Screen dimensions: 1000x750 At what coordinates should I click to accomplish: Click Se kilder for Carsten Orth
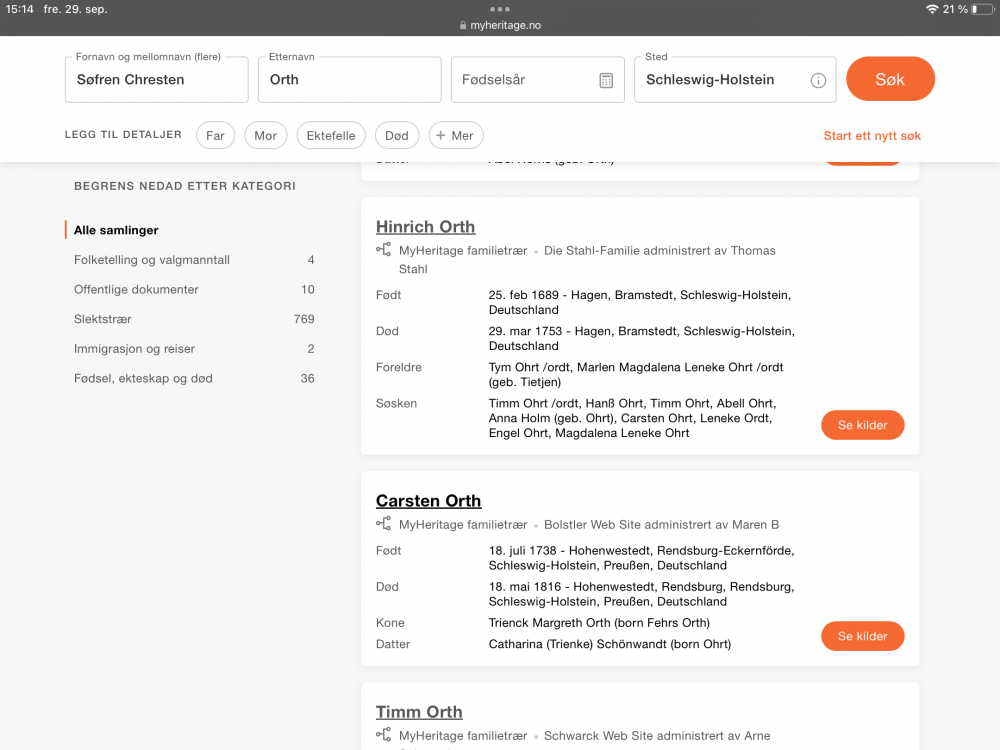tap(862, 636)
